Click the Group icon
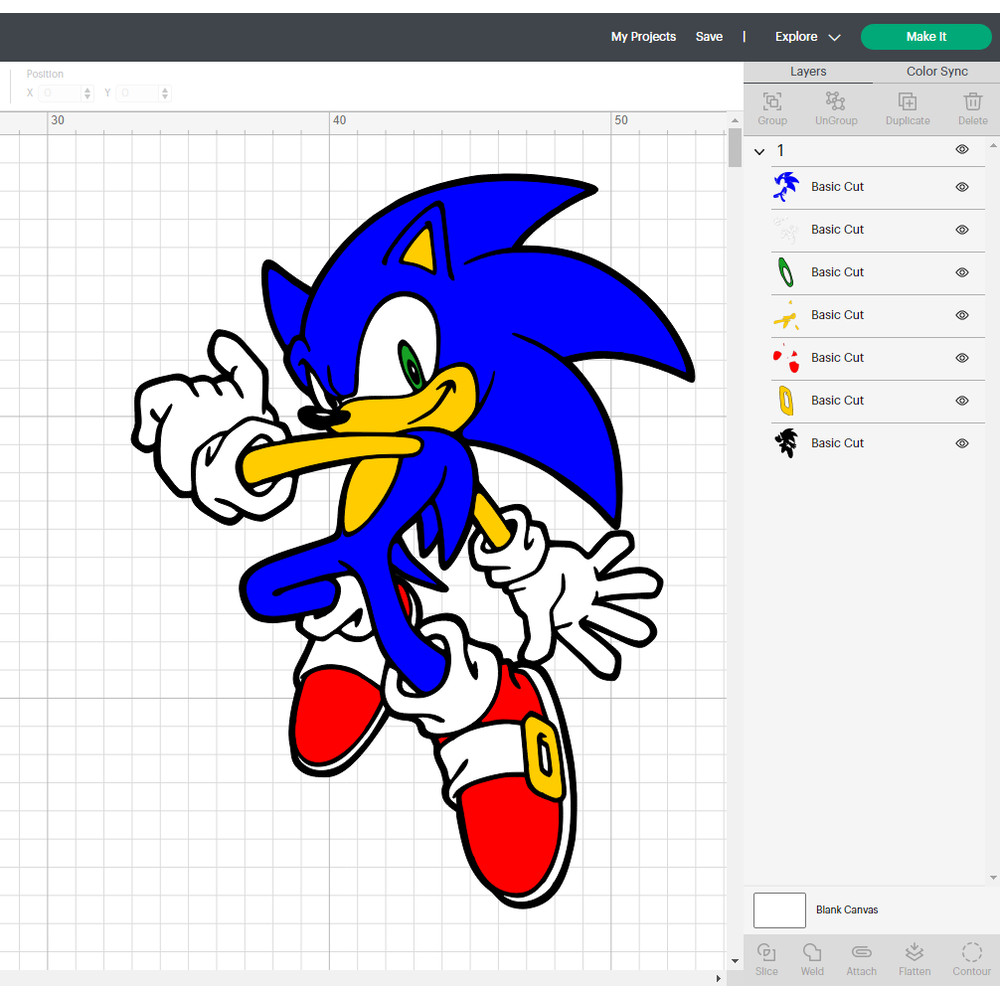 (x=771, y=108)
